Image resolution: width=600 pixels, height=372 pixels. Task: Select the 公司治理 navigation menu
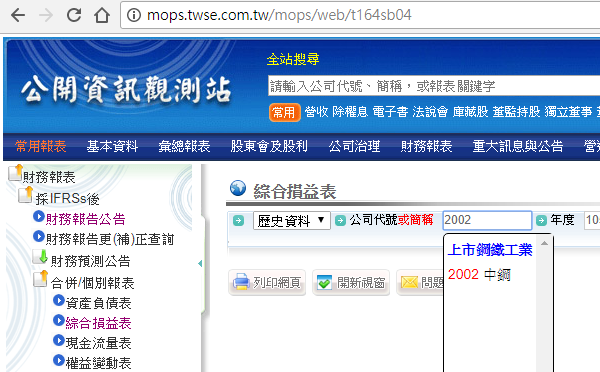[354, 146]
